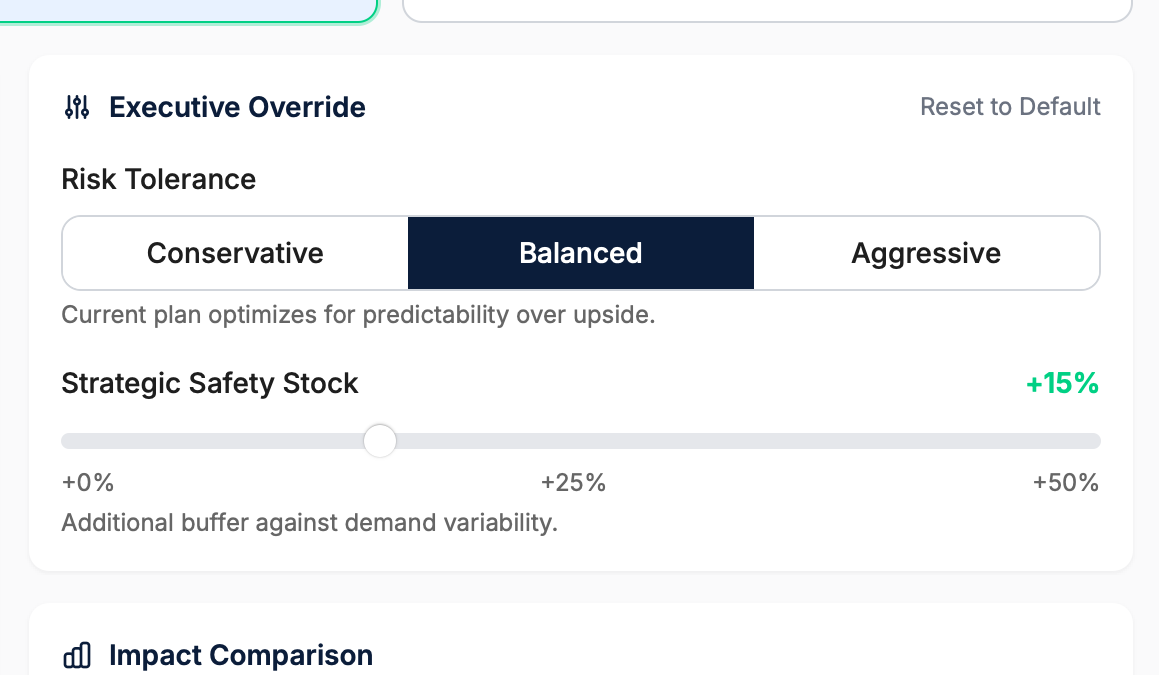Click the green +15% safety stock value
The width and height of the screenshot is (1159, 675).
[1062, 383]
